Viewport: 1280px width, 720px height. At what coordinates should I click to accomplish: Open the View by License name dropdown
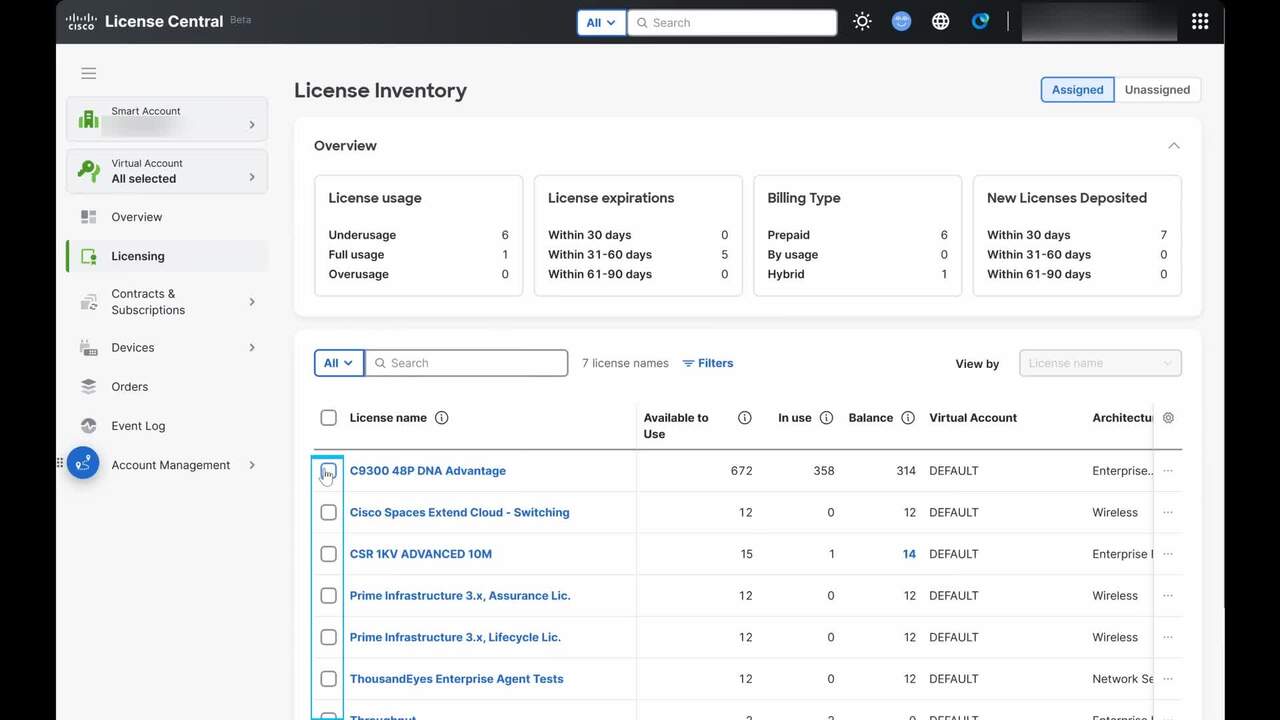pos(1100,363)
